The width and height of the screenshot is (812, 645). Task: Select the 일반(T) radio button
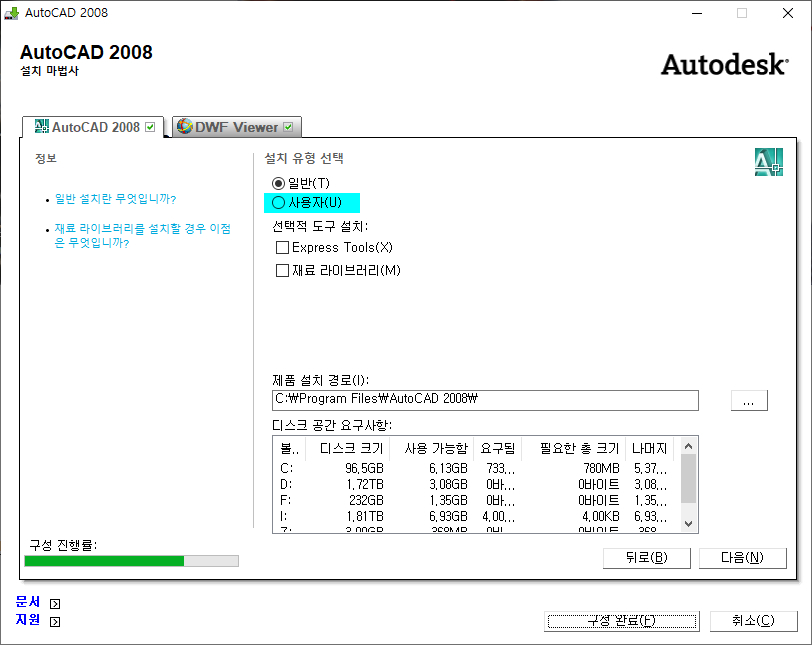[x=279, y=183]
